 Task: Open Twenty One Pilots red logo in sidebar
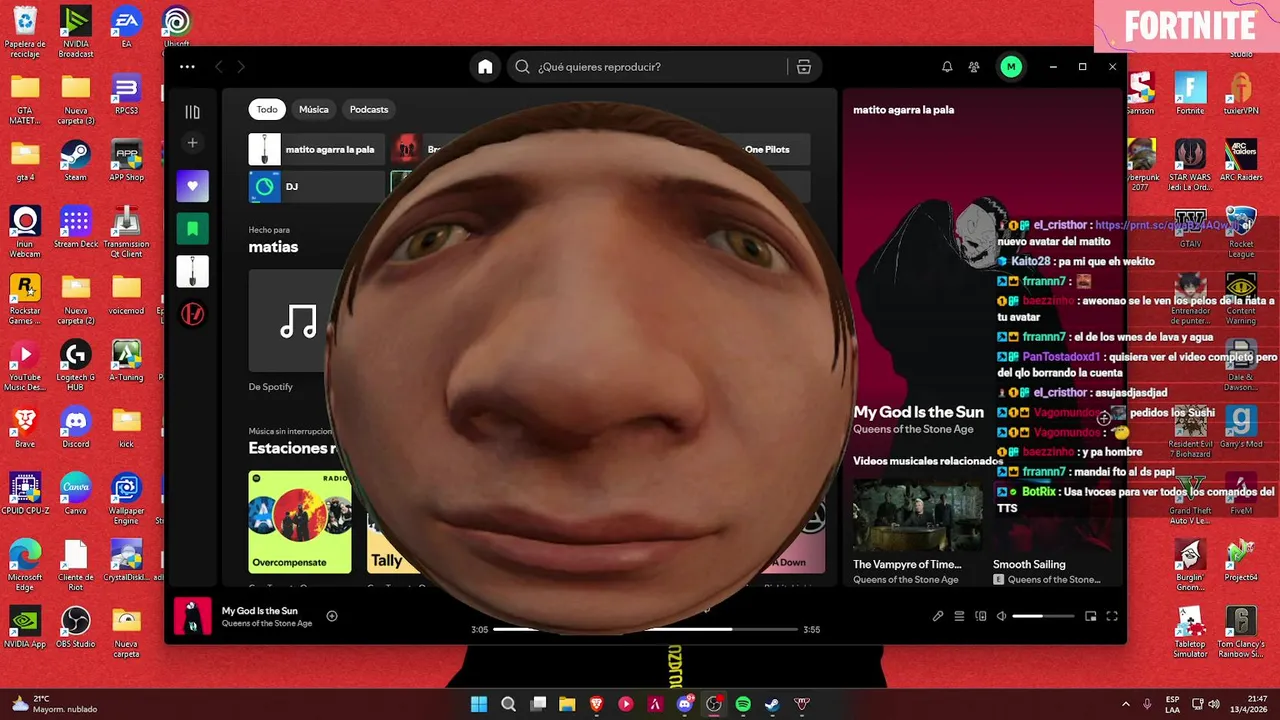click(x=193, y=314)
